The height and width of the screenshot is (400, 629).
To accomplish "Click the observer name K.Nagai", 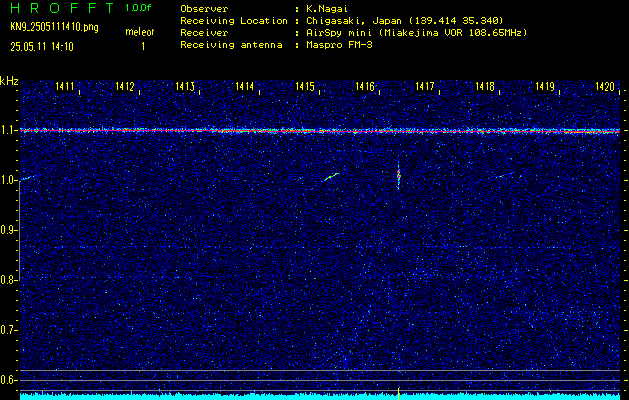I will pyautogui.click(x=326, y=9).
